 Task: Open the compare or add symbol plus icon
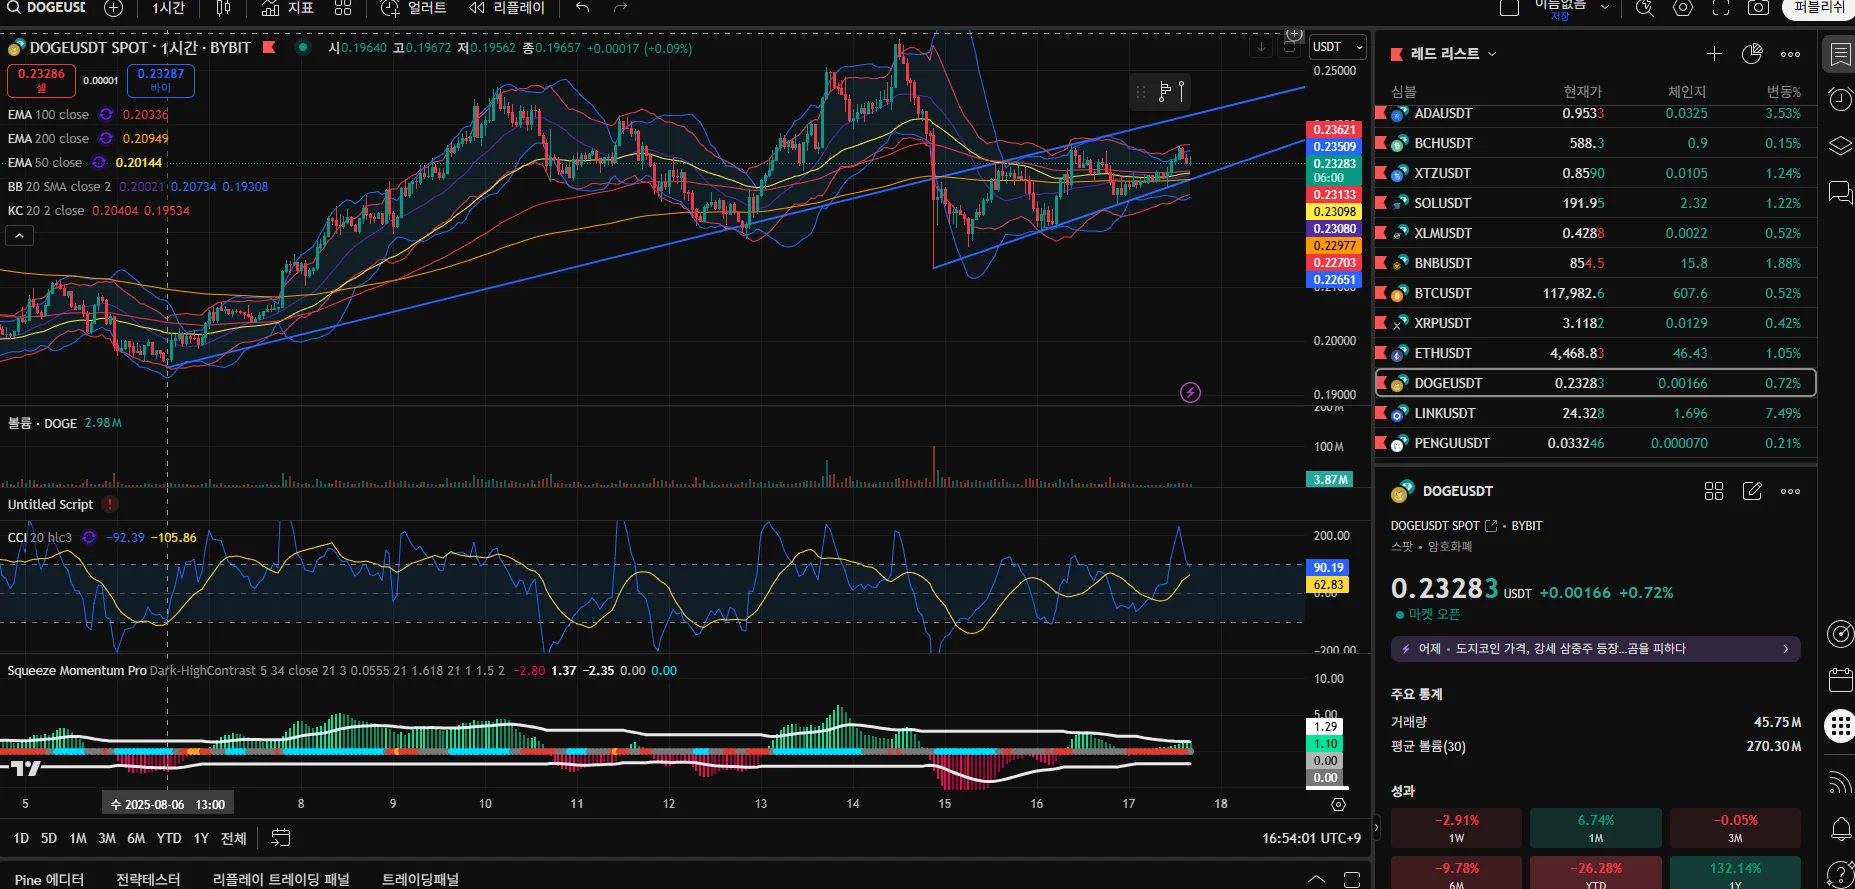coord(114,8)
